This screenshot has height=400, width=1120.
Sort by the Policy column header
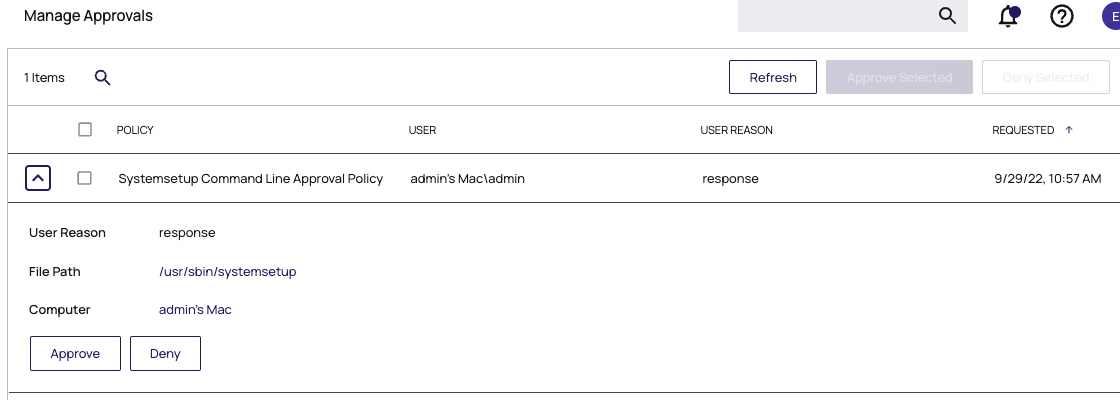(135, 130)
